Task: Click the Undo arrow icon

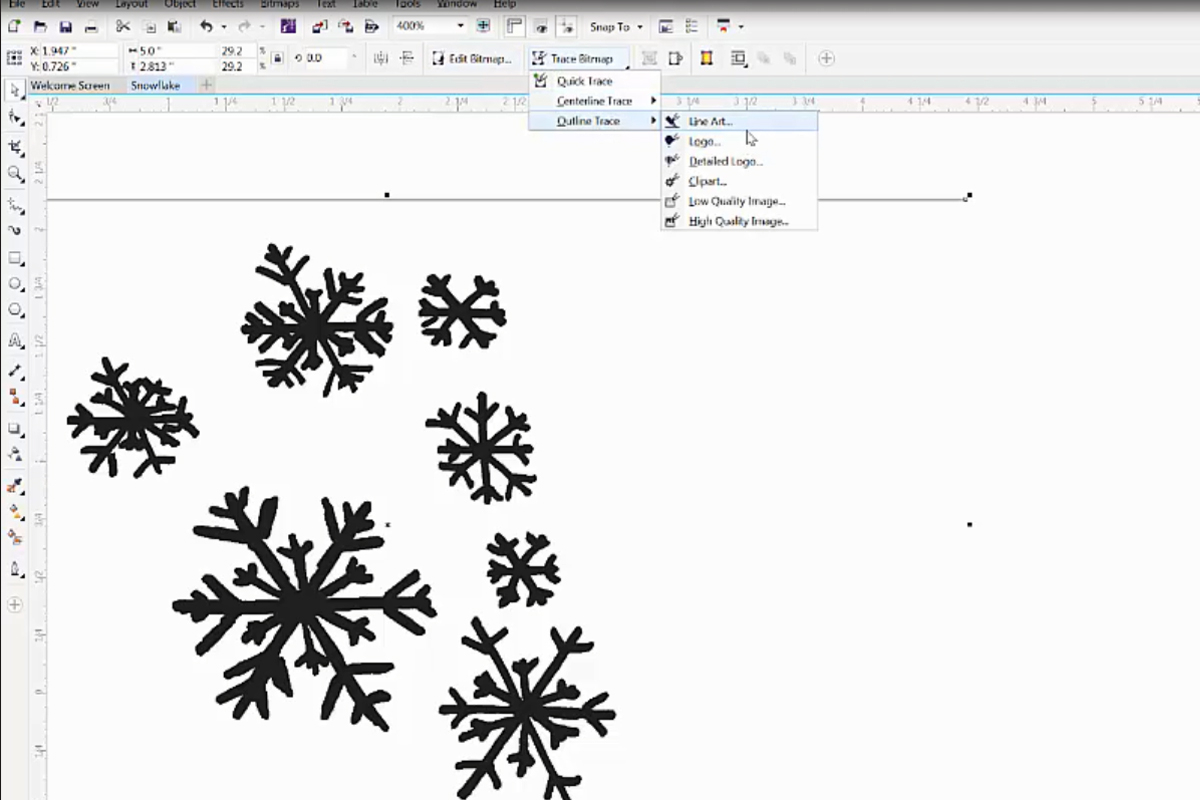Action: [206, 26]
